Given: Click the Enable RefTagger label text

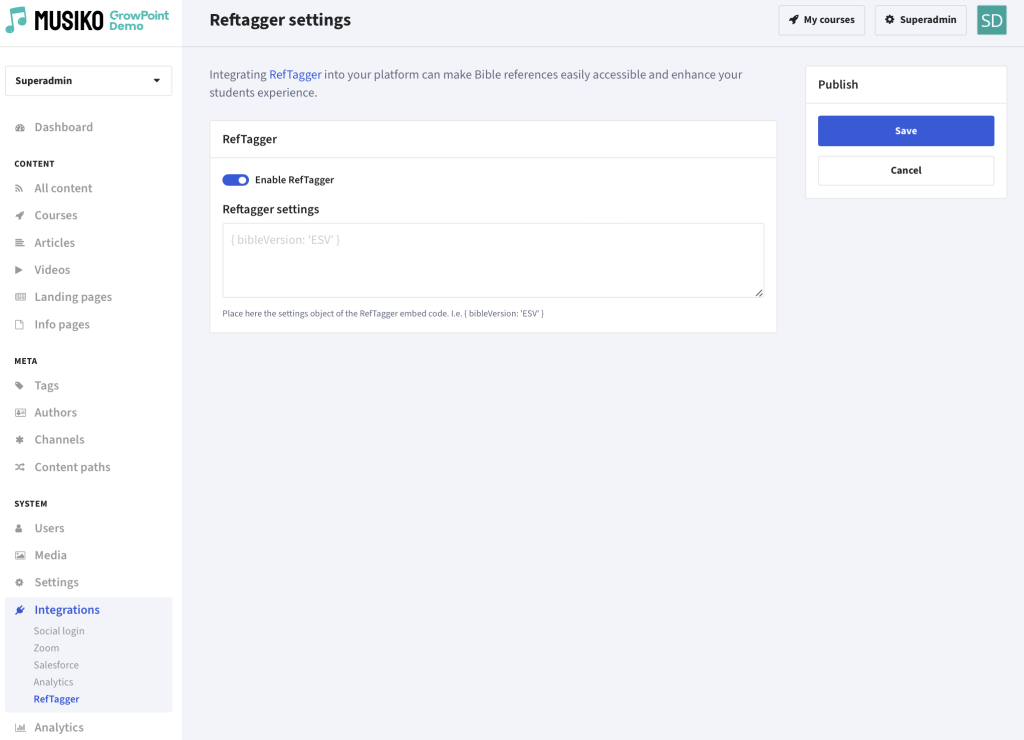Looking at the screenshot, I should (295, 180).
